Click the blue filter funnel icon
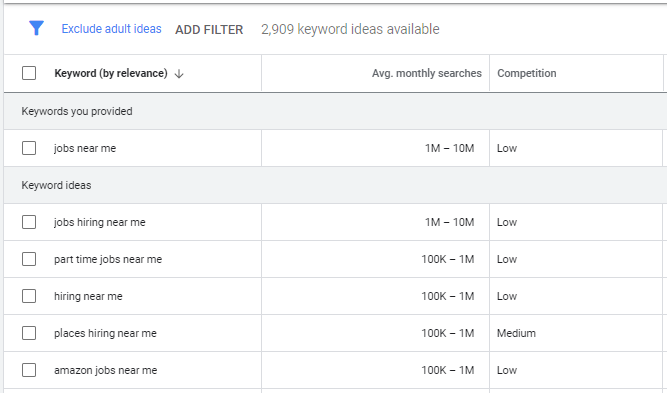The image size is (667, 393). 36,28
